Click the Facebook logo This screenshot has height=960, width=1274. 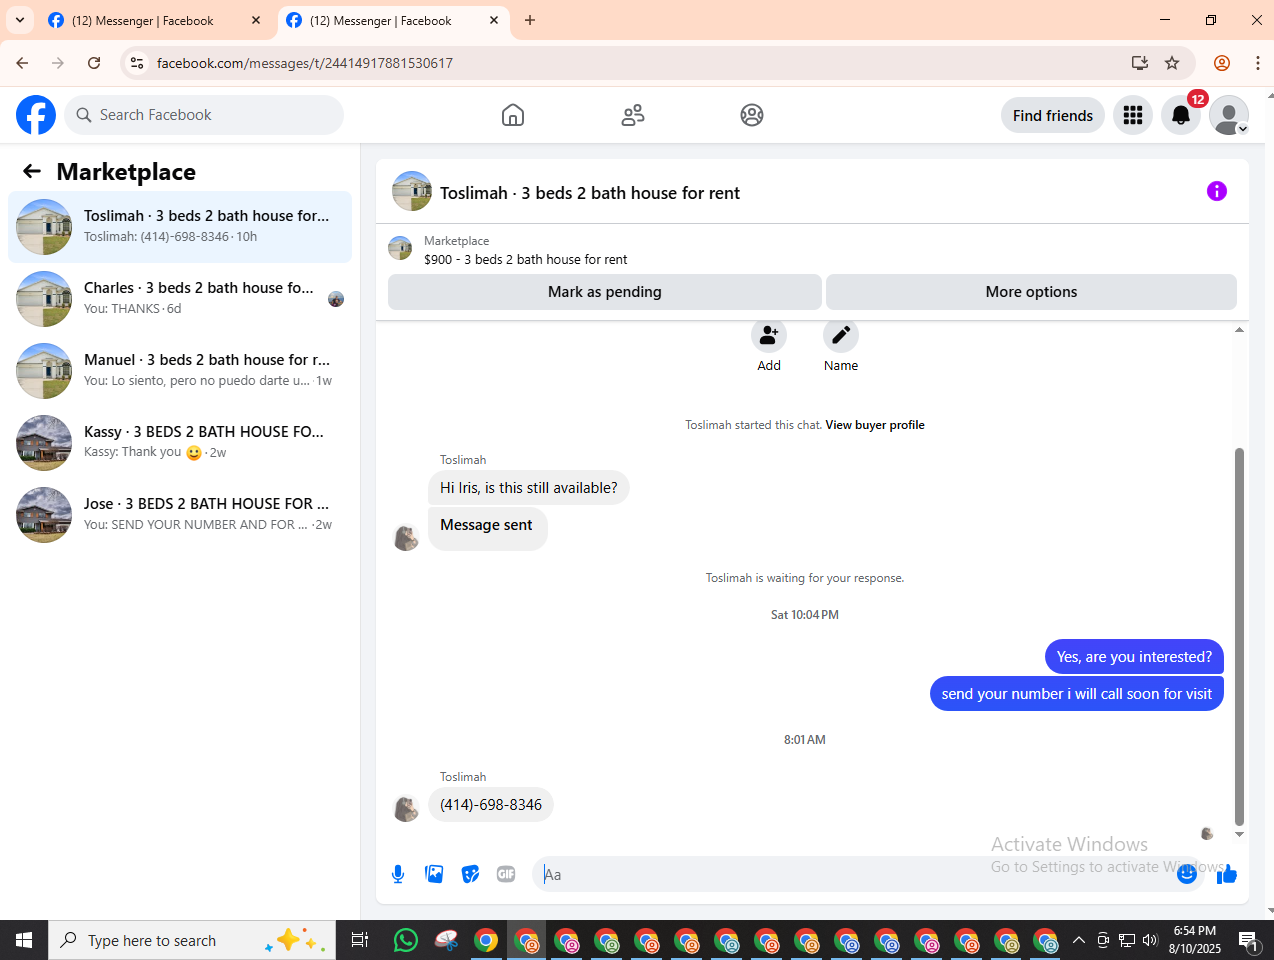(x=36, y=115)
